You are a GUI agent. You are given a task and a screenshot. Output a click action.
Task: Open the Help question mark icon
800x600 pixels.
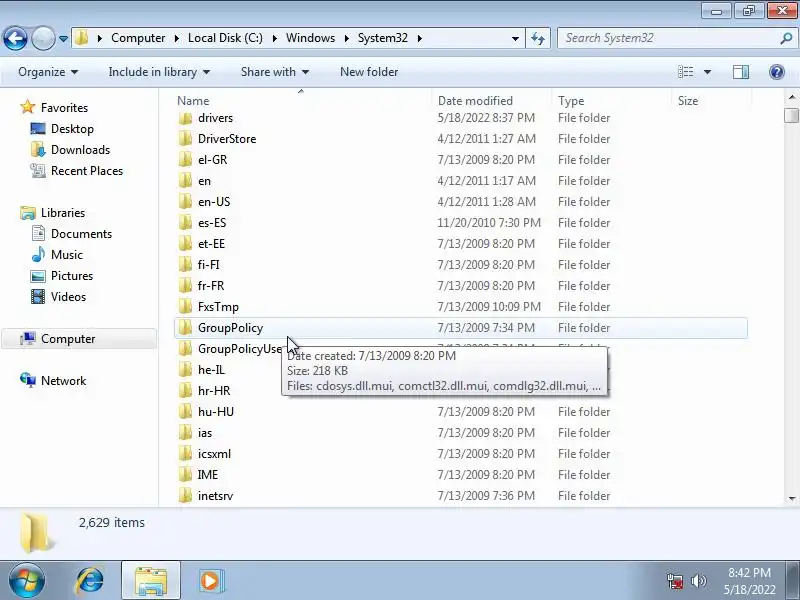pos(777,72)
